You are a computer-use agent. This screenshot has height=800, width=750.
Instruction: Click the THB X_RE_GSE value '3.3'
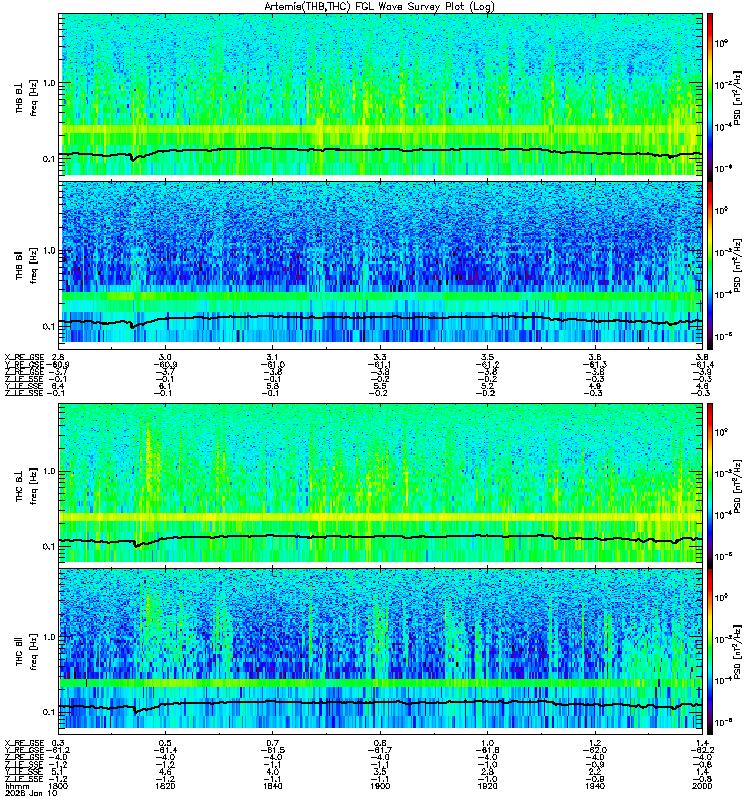click(380, 357)
